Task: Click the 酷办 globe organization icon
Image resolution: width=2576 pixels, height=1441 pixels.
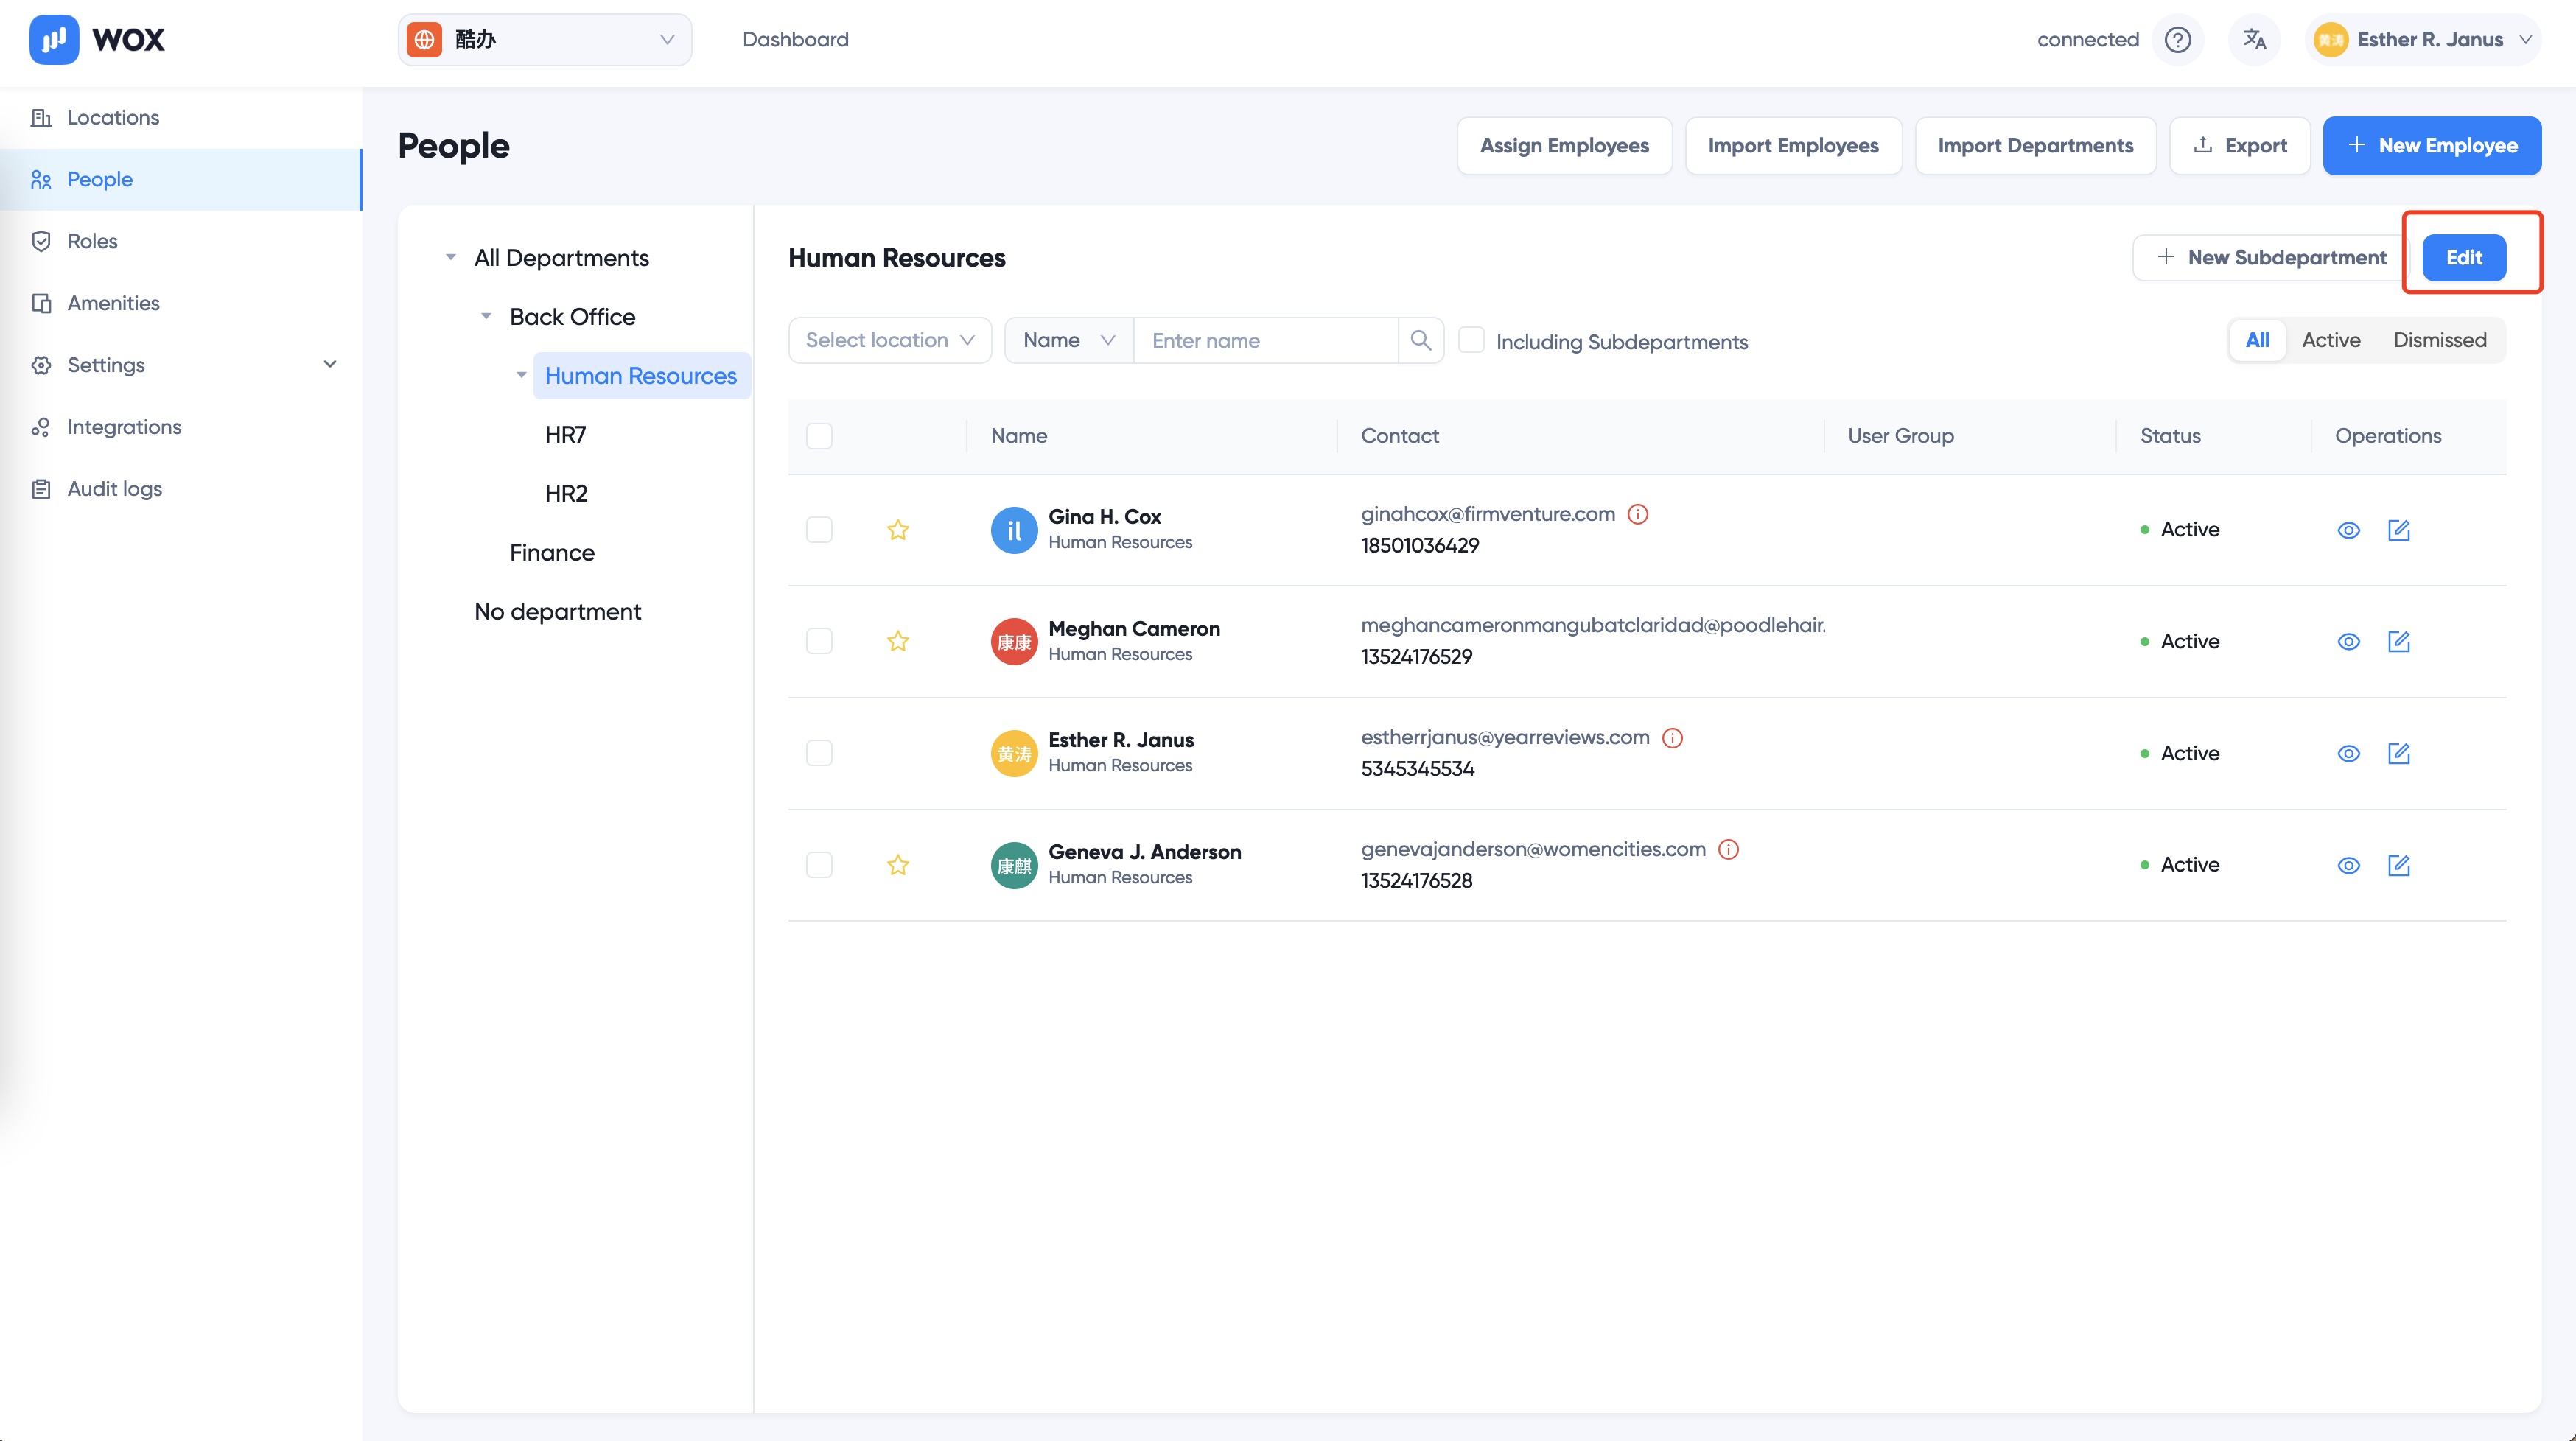Action: coord(424,40)
